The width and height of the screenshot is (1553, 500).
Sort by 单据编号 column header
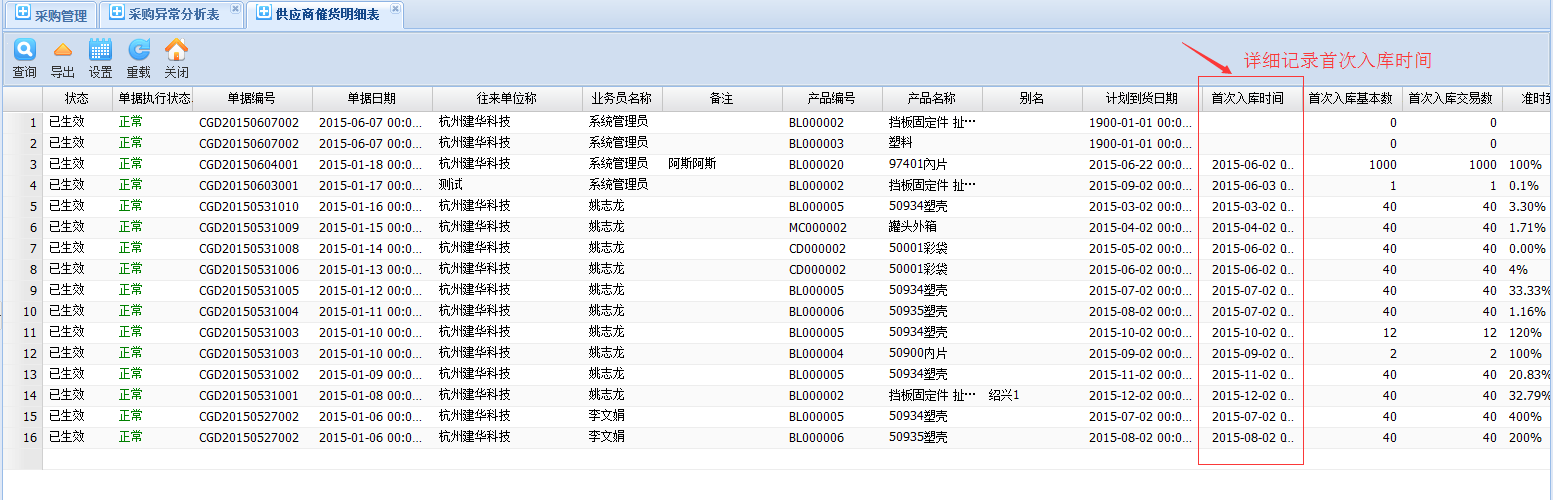click(252, 99)
